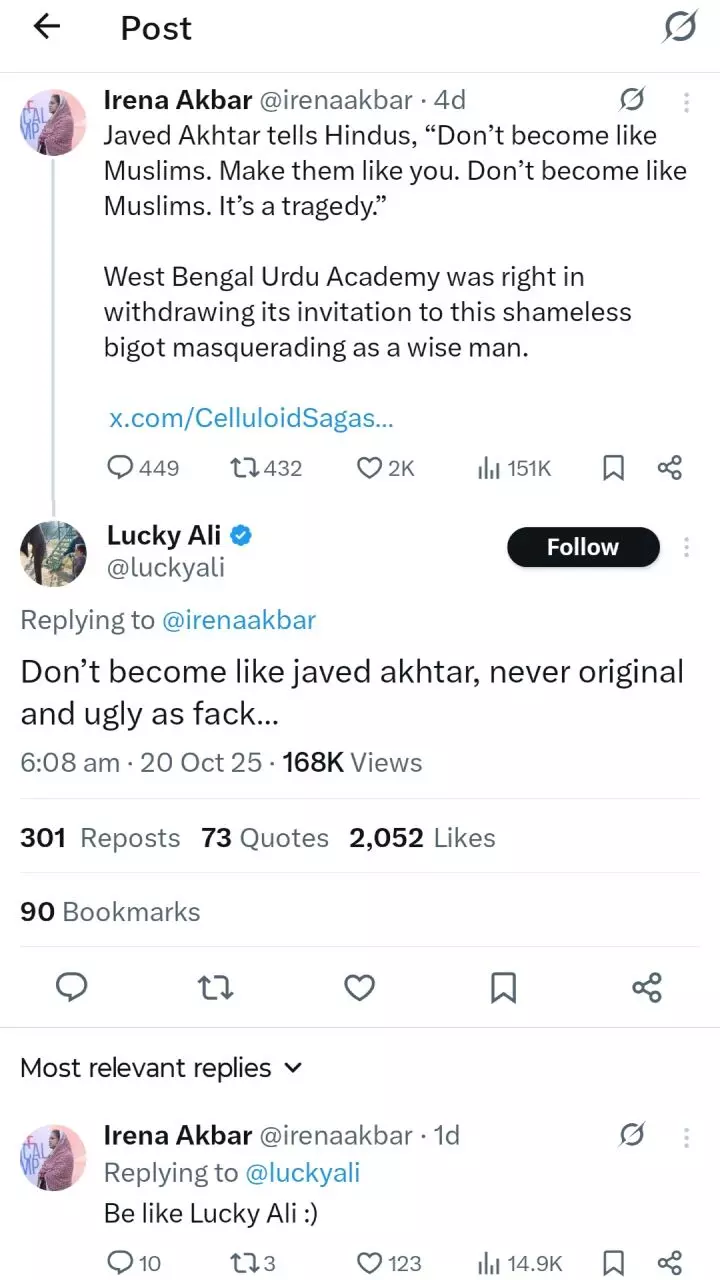The height and width of the screenshot is (1280, 720).
Task: Share Irena Akbar's original post
Action: click(x=670, y=467)
